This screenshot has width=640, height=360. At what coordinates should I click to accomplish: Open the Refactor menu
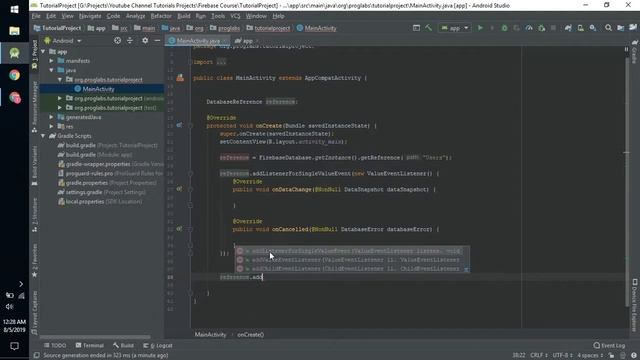click(x=161, y=16)
